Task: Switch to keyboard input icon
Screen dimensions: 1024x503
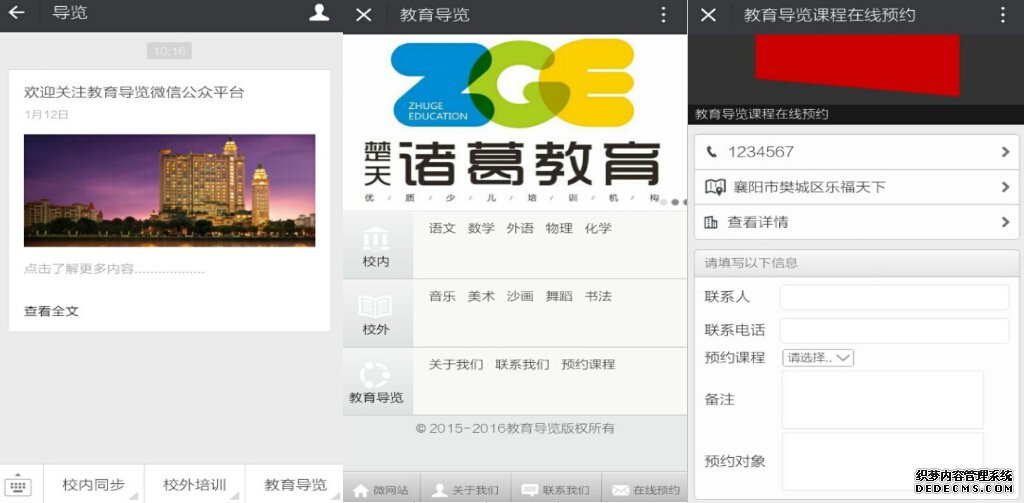Action: pyautogui.click(x=18, y=486)
